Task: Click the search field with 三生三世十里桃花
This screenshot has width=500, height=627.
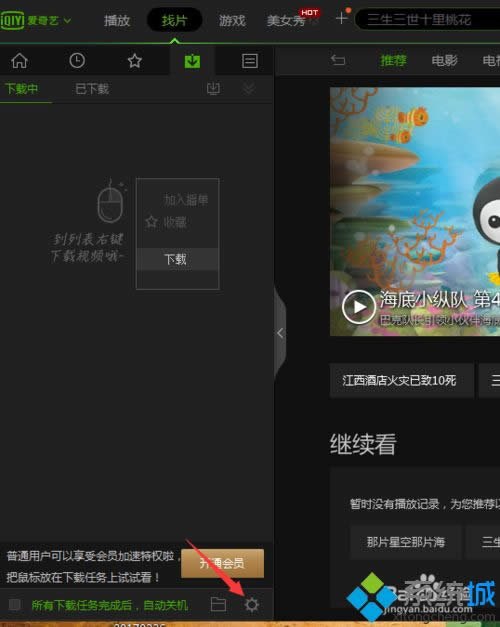Action: pyautogui.click(x=427, y=19)
